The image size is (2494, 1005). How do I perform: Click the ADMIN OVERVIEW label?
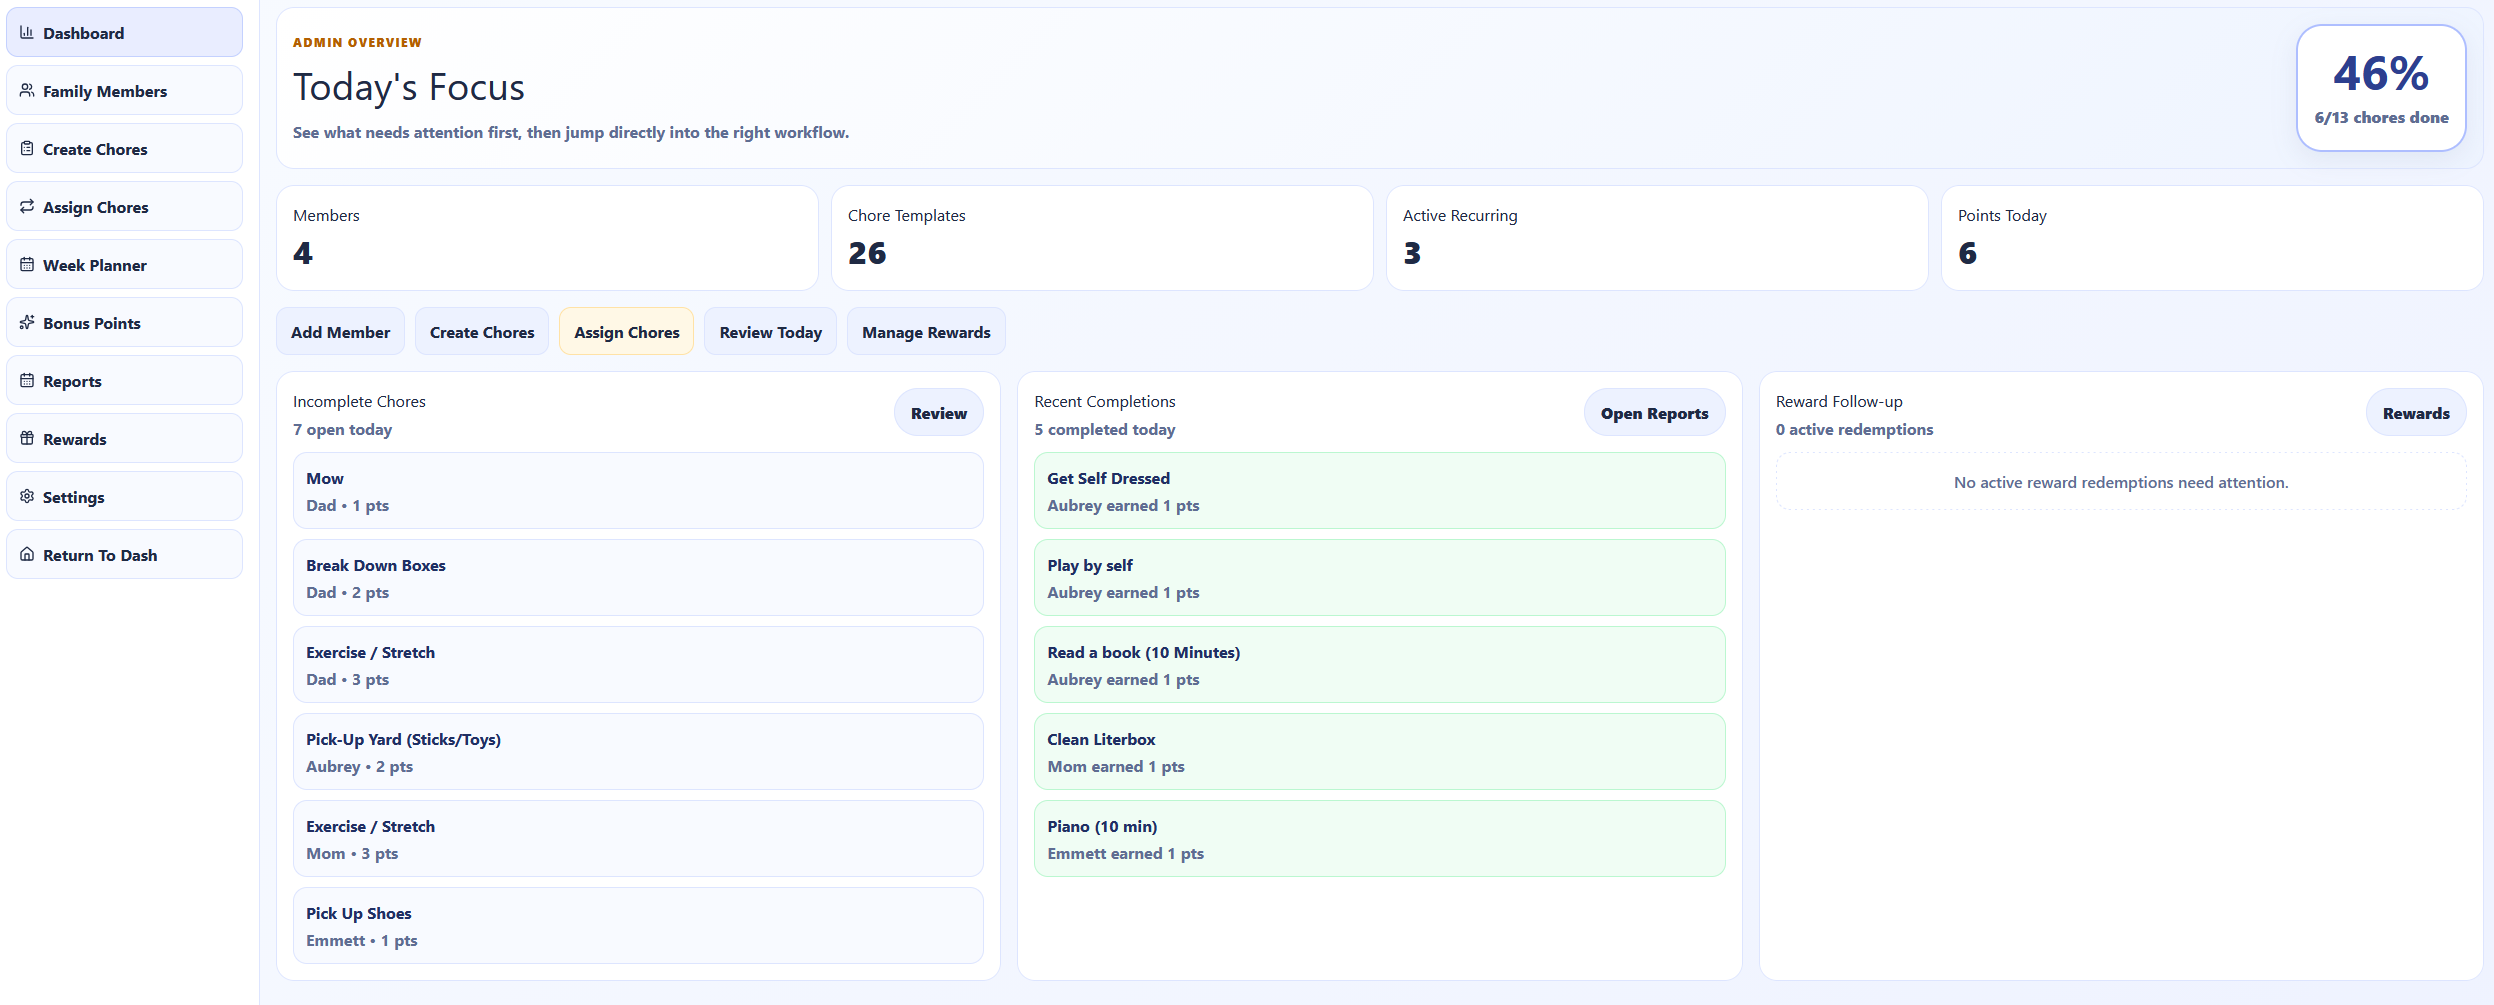coord(357,42)
